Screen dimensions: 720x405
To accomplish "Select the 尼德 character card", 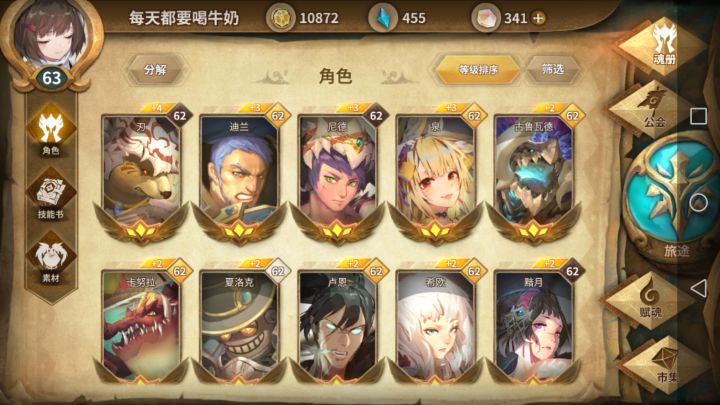I will click(x=337, y=175).
